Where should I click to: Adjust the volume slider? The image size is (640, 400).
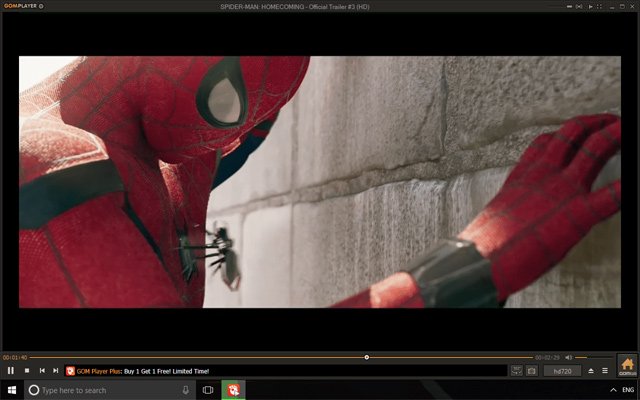(594, 358)
